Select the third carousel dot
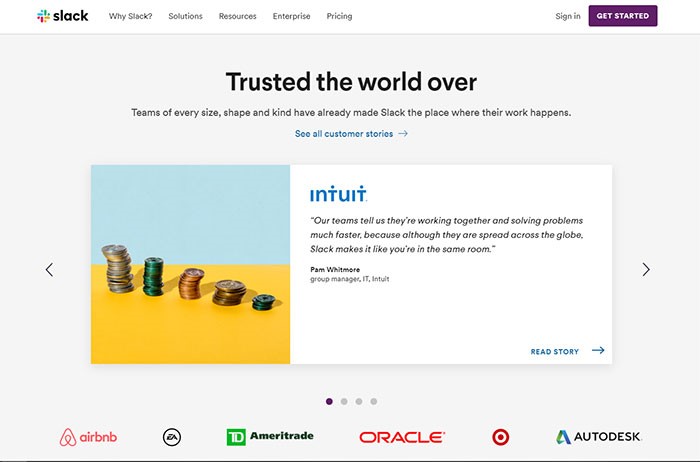Image resolution: width=700 pixels, height=462 pixels. (x=359, y=401)
